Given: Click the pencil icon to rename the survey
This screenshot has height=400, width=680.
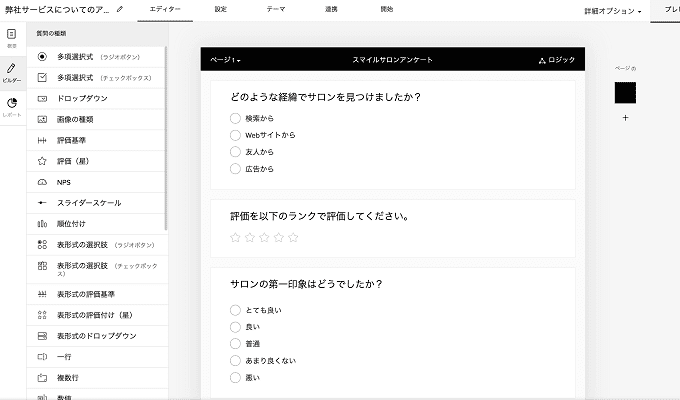Looking at the screenshot, I should pos(121,9).
